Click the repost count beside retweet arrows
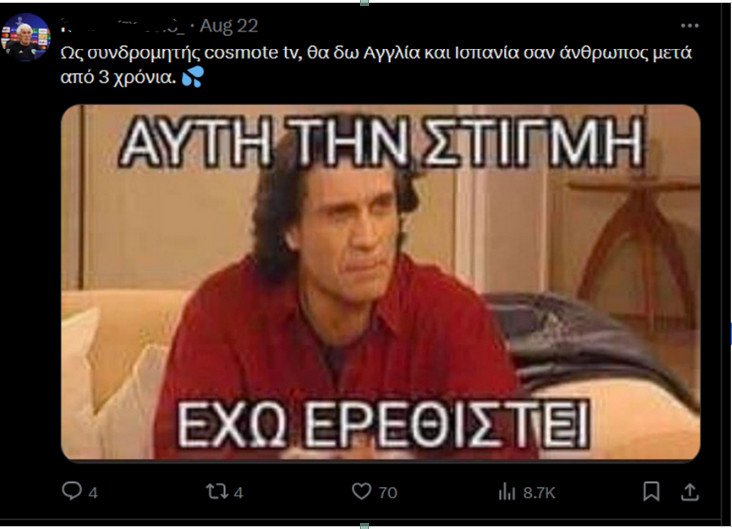The image size is (732, 529). point(238,493)
